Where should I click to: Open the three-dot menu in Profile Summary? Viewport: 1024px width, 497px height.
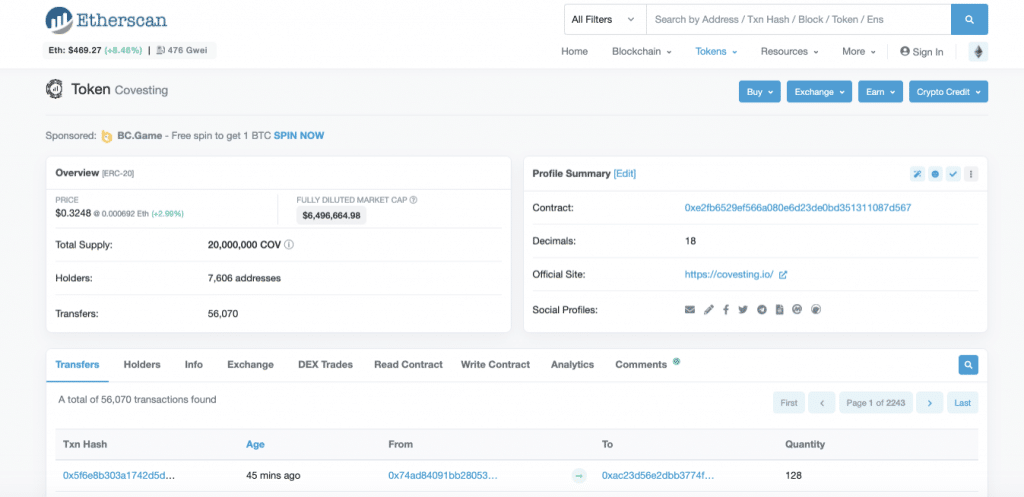[971, 174]
